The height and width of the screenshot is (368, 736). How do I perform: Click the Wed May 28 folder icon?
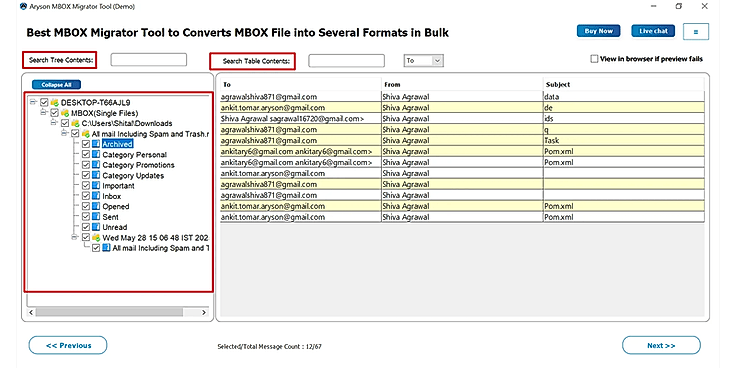(x=96, y=238)
